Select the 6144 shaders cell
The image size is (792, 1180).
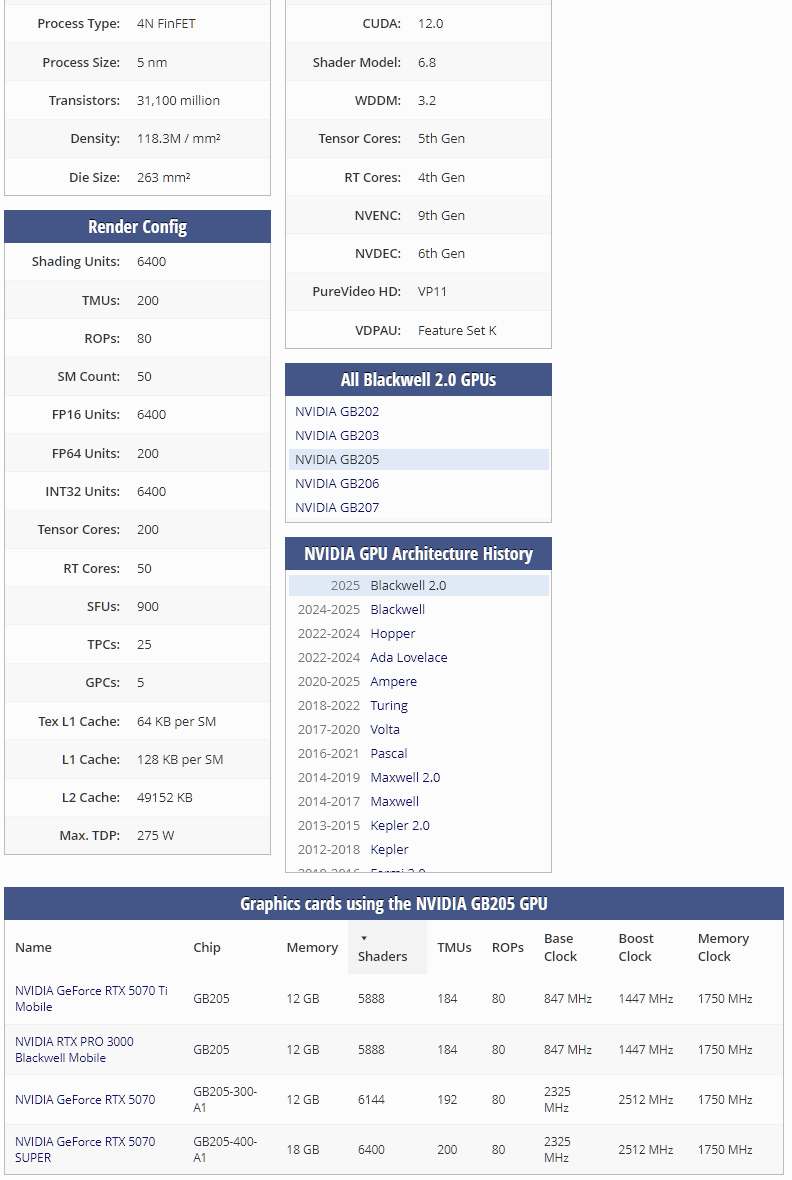(x=371, y=1100)
